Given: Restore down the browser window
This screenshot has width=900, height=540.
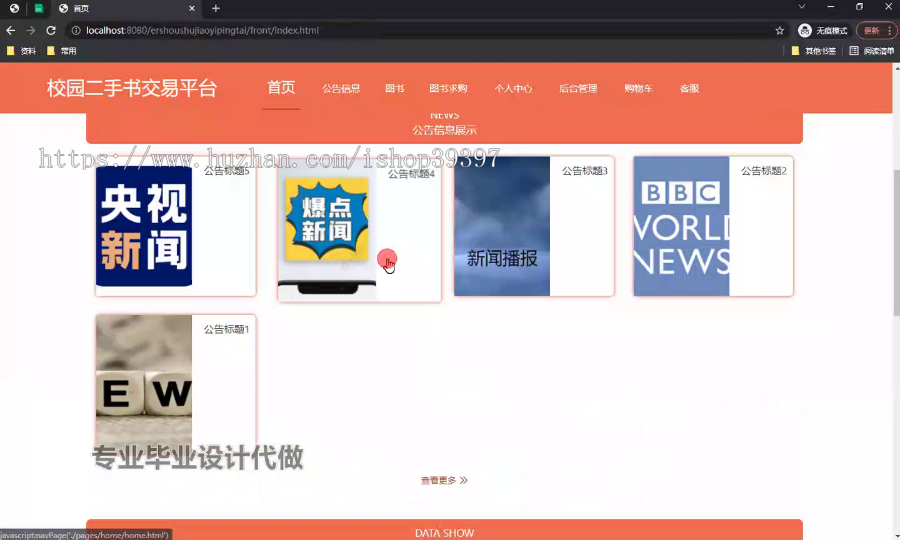Looking at the screenshot, I should [x=859, y=6].
